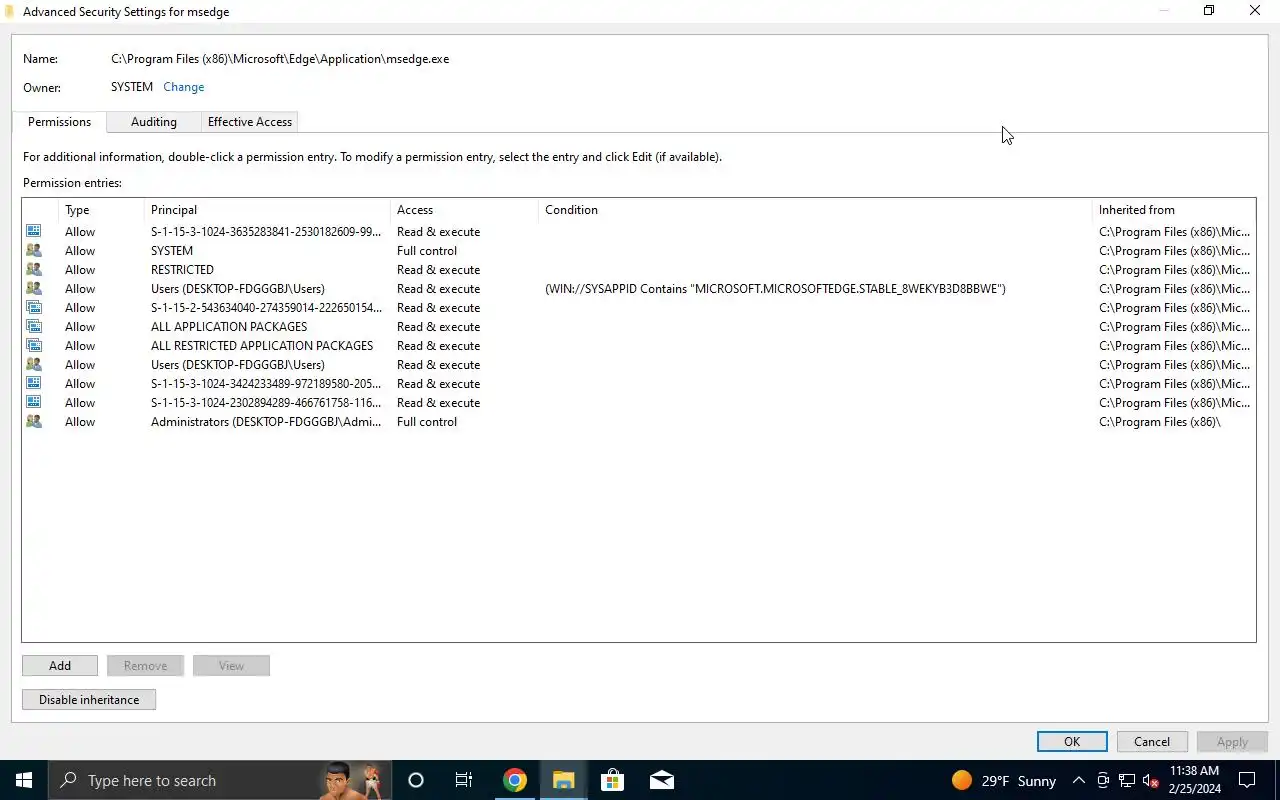Viewport: 1280px width, 800px height.
Task: Click the network icon in system tray
Action: pyautogui.click(x=1127, y=781)
